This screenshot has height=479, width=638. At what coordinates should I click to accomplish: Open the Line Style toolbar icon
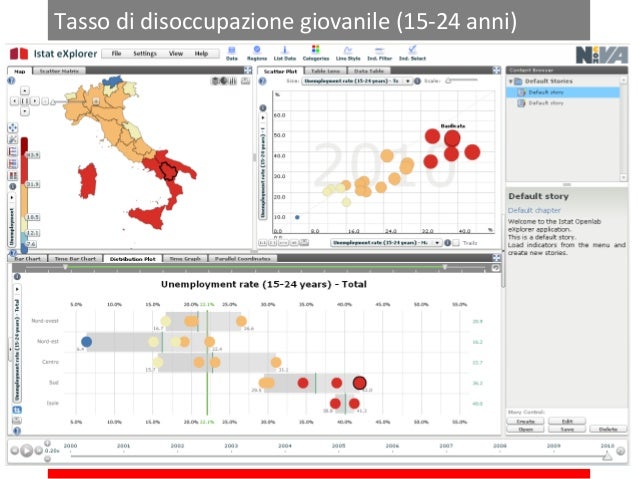348,53
